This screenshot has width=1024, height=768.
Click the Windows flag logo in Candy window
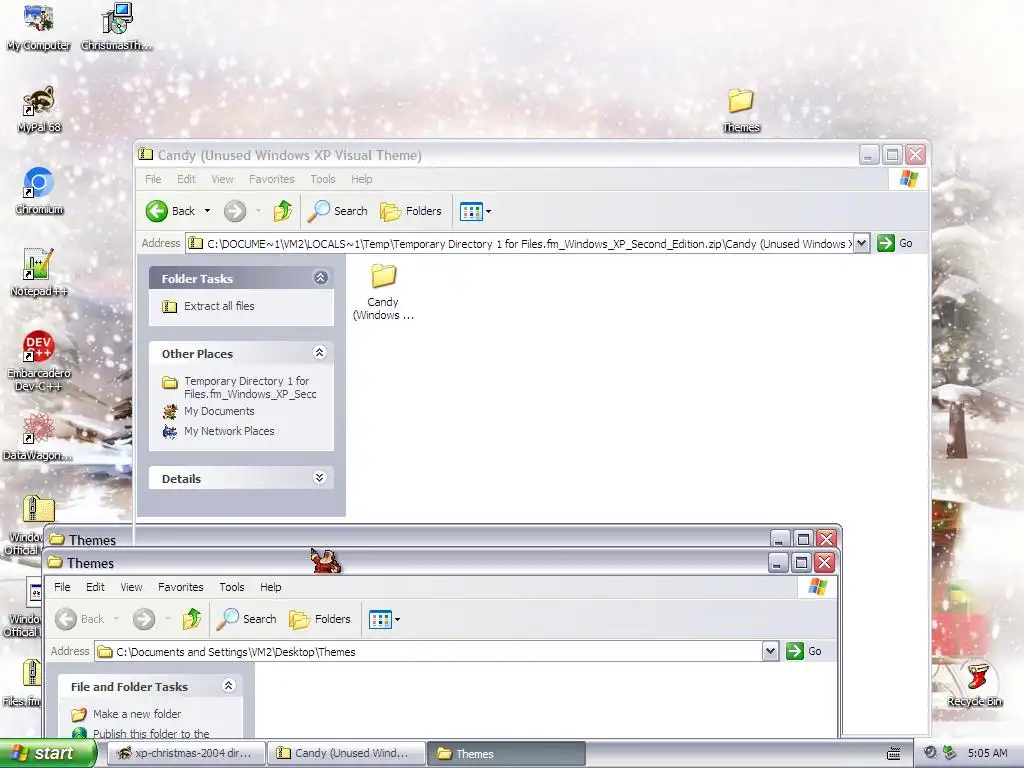point(908,179)
